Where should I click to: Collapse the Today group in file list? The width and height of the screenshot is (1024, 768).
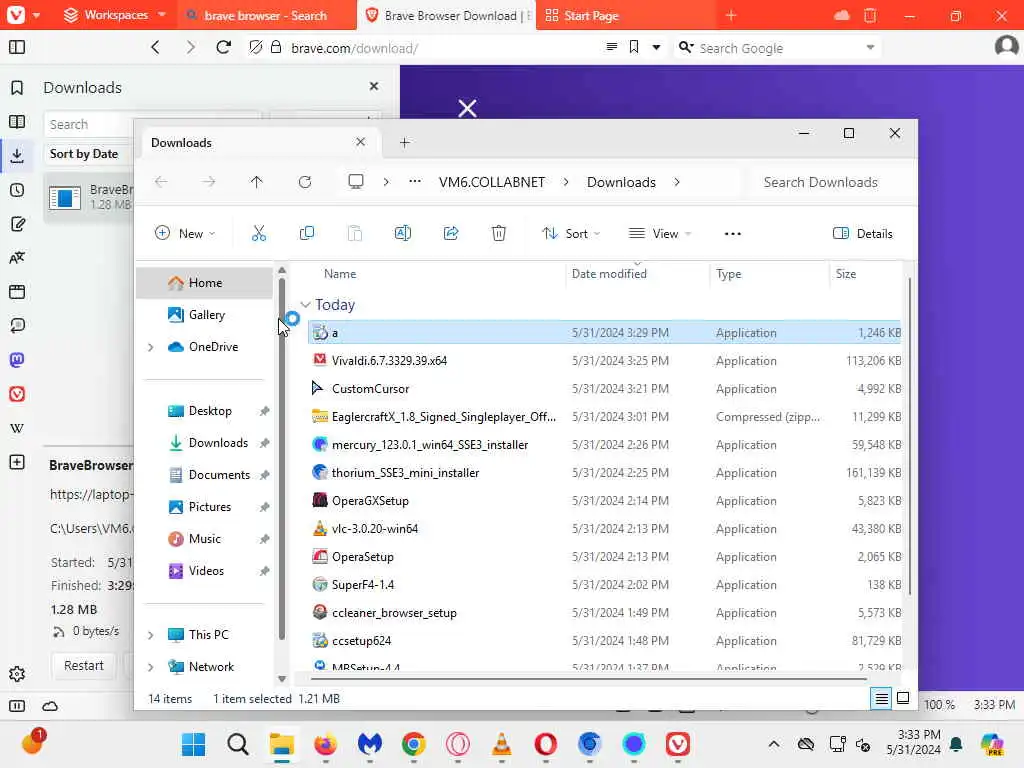[x=305, y=305]
